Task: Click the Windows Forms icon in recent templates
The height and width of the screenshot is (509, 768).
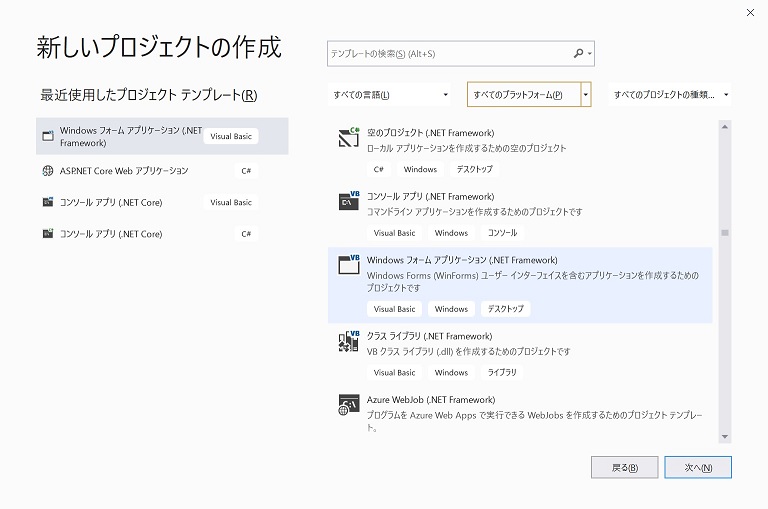Action: click(48, 136)
